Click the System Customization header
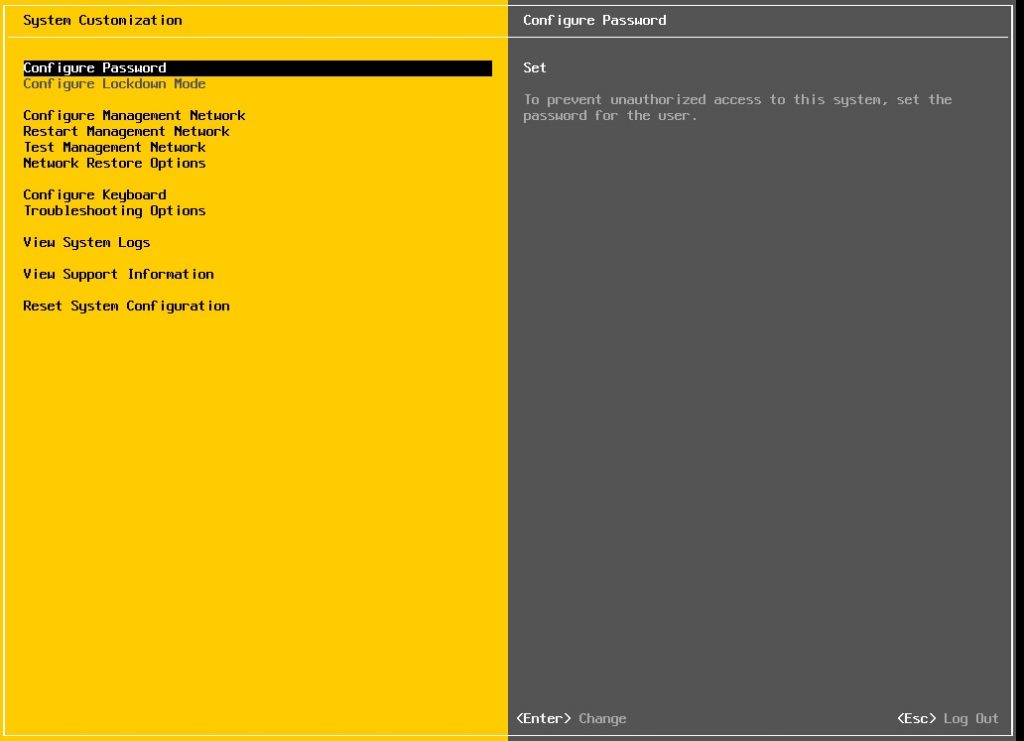Image resolution: width=1024 pixels, height=741 pixels. pos(103,20)
